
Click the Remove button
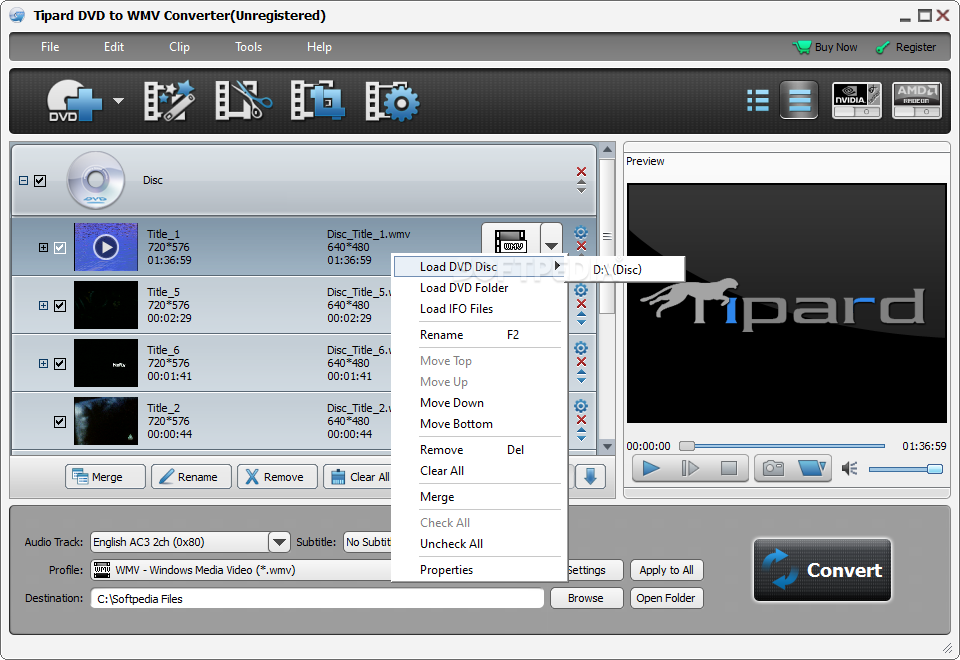[x=277, y=476]
